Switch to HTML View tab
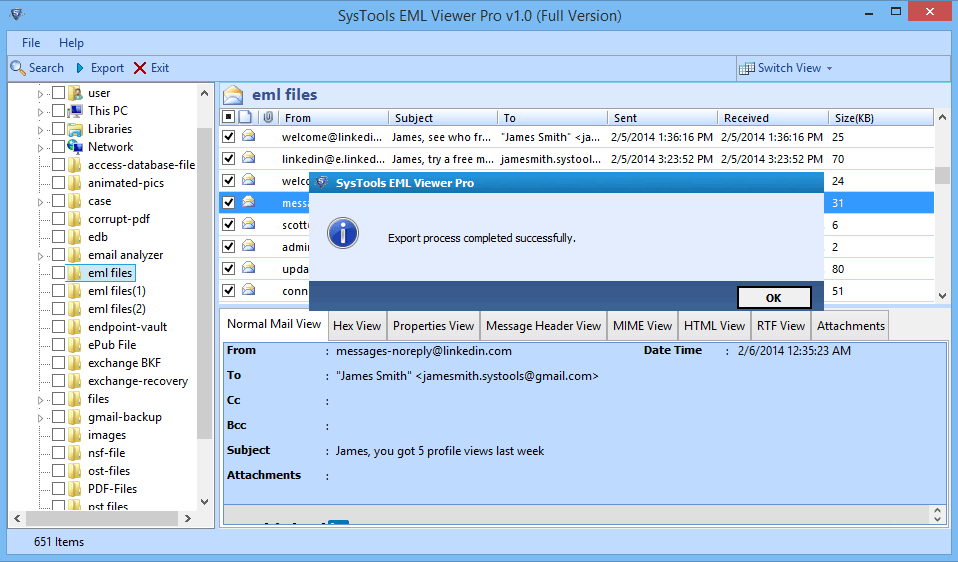This screenshot has height=562, width=958. [x=714, y=326]
